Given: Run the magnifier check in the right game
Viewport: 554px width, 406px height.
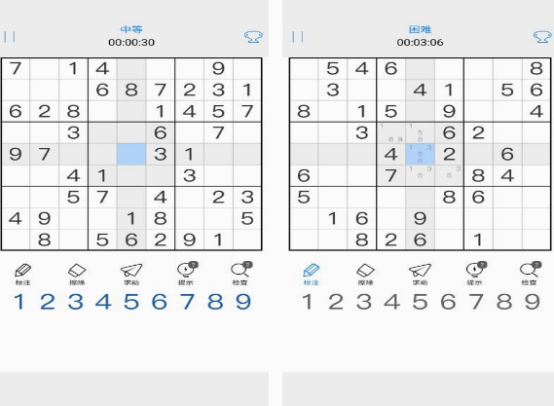Looking at the screenshot, I should coord(530,273).
